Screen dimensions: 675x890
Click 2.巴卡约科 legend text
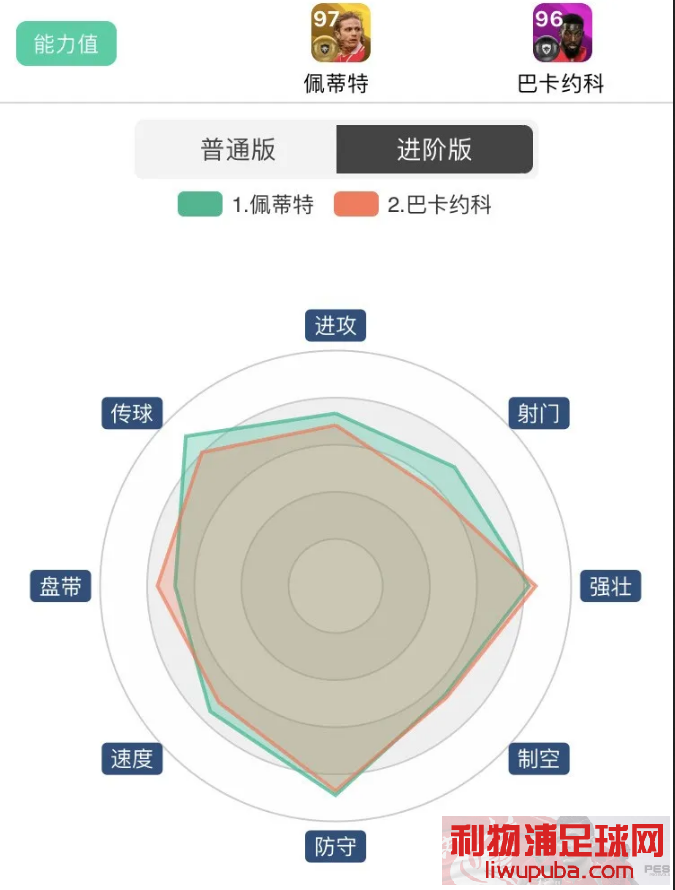pos(439,205)
